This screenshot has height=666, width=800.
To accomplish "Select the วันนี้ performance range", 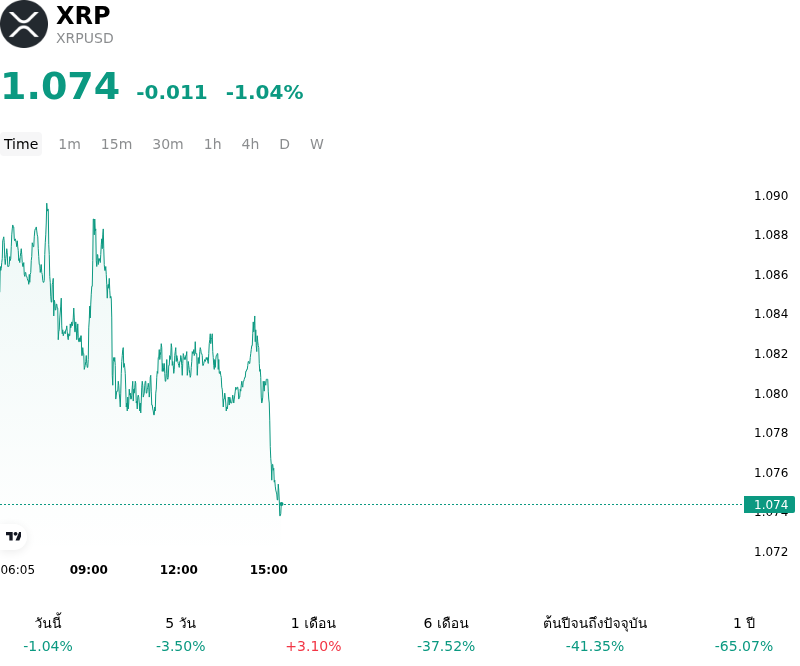I will point(48,634).
